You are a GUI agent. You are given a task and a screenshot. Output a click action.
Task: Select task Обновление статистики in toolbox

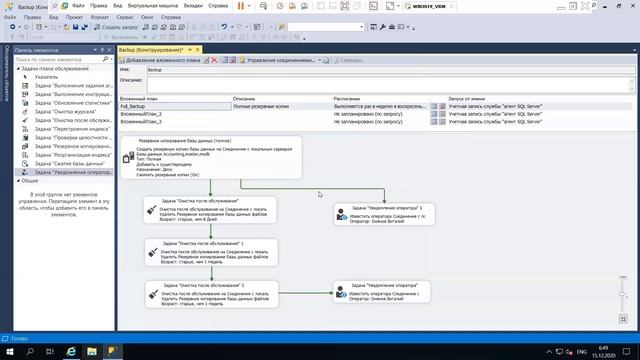pyautogui.click(x=64, y=103)
